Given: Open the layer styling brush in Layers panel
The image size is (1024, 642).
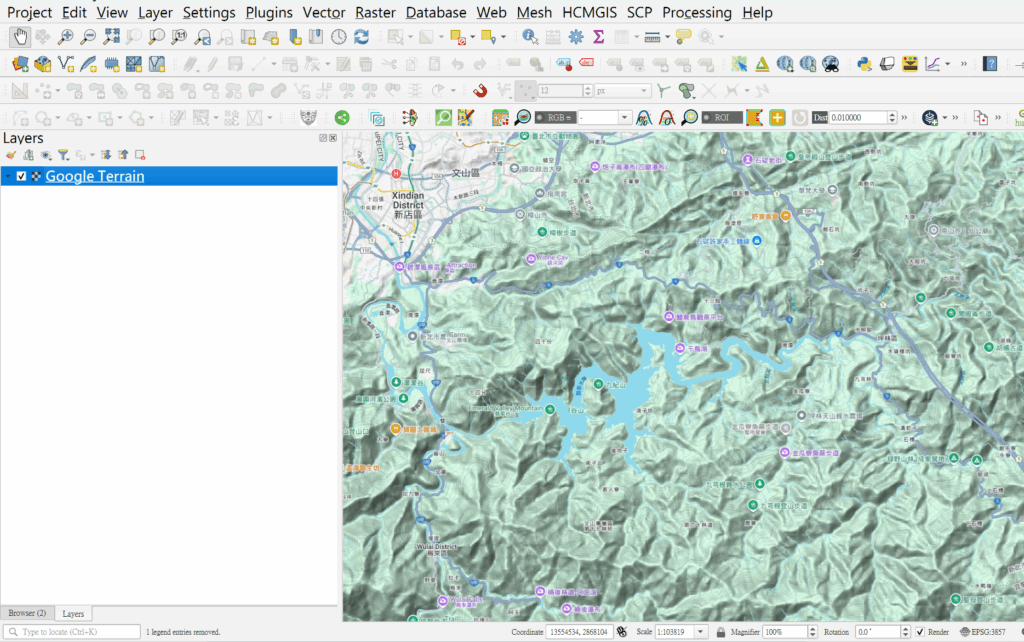Looking at the screenshot, I should point(11,155).
